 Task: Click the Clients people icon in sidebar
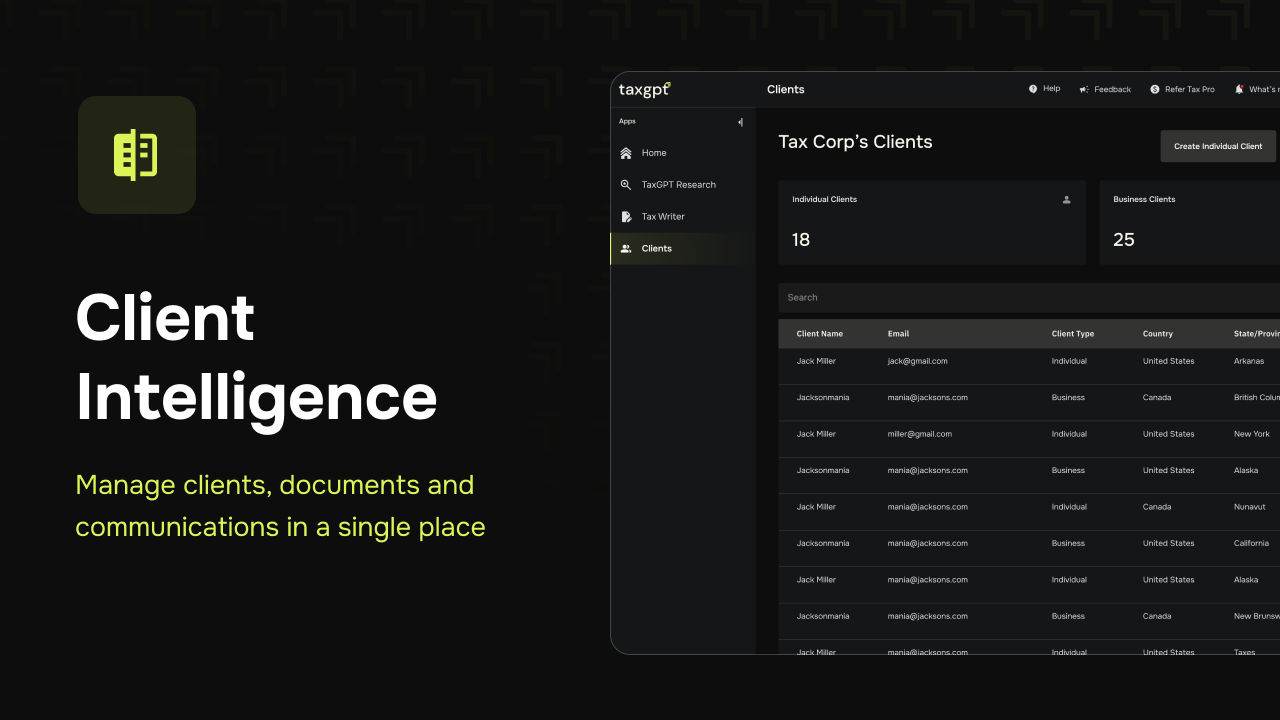[x=626, y=249]
